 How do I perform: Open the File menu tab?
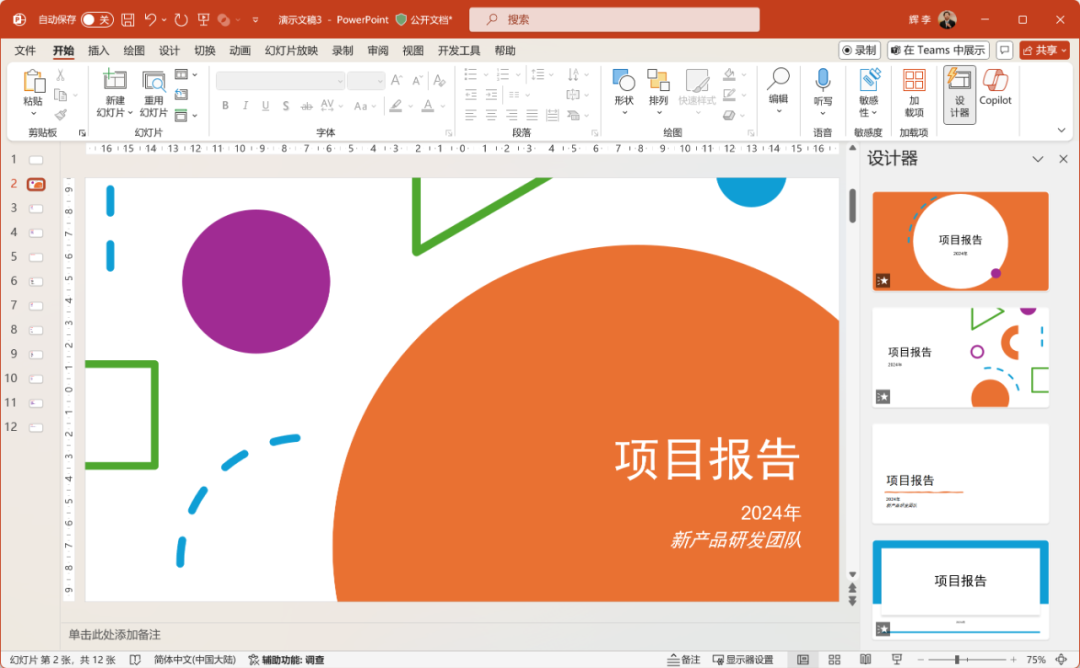coord(25,50)
